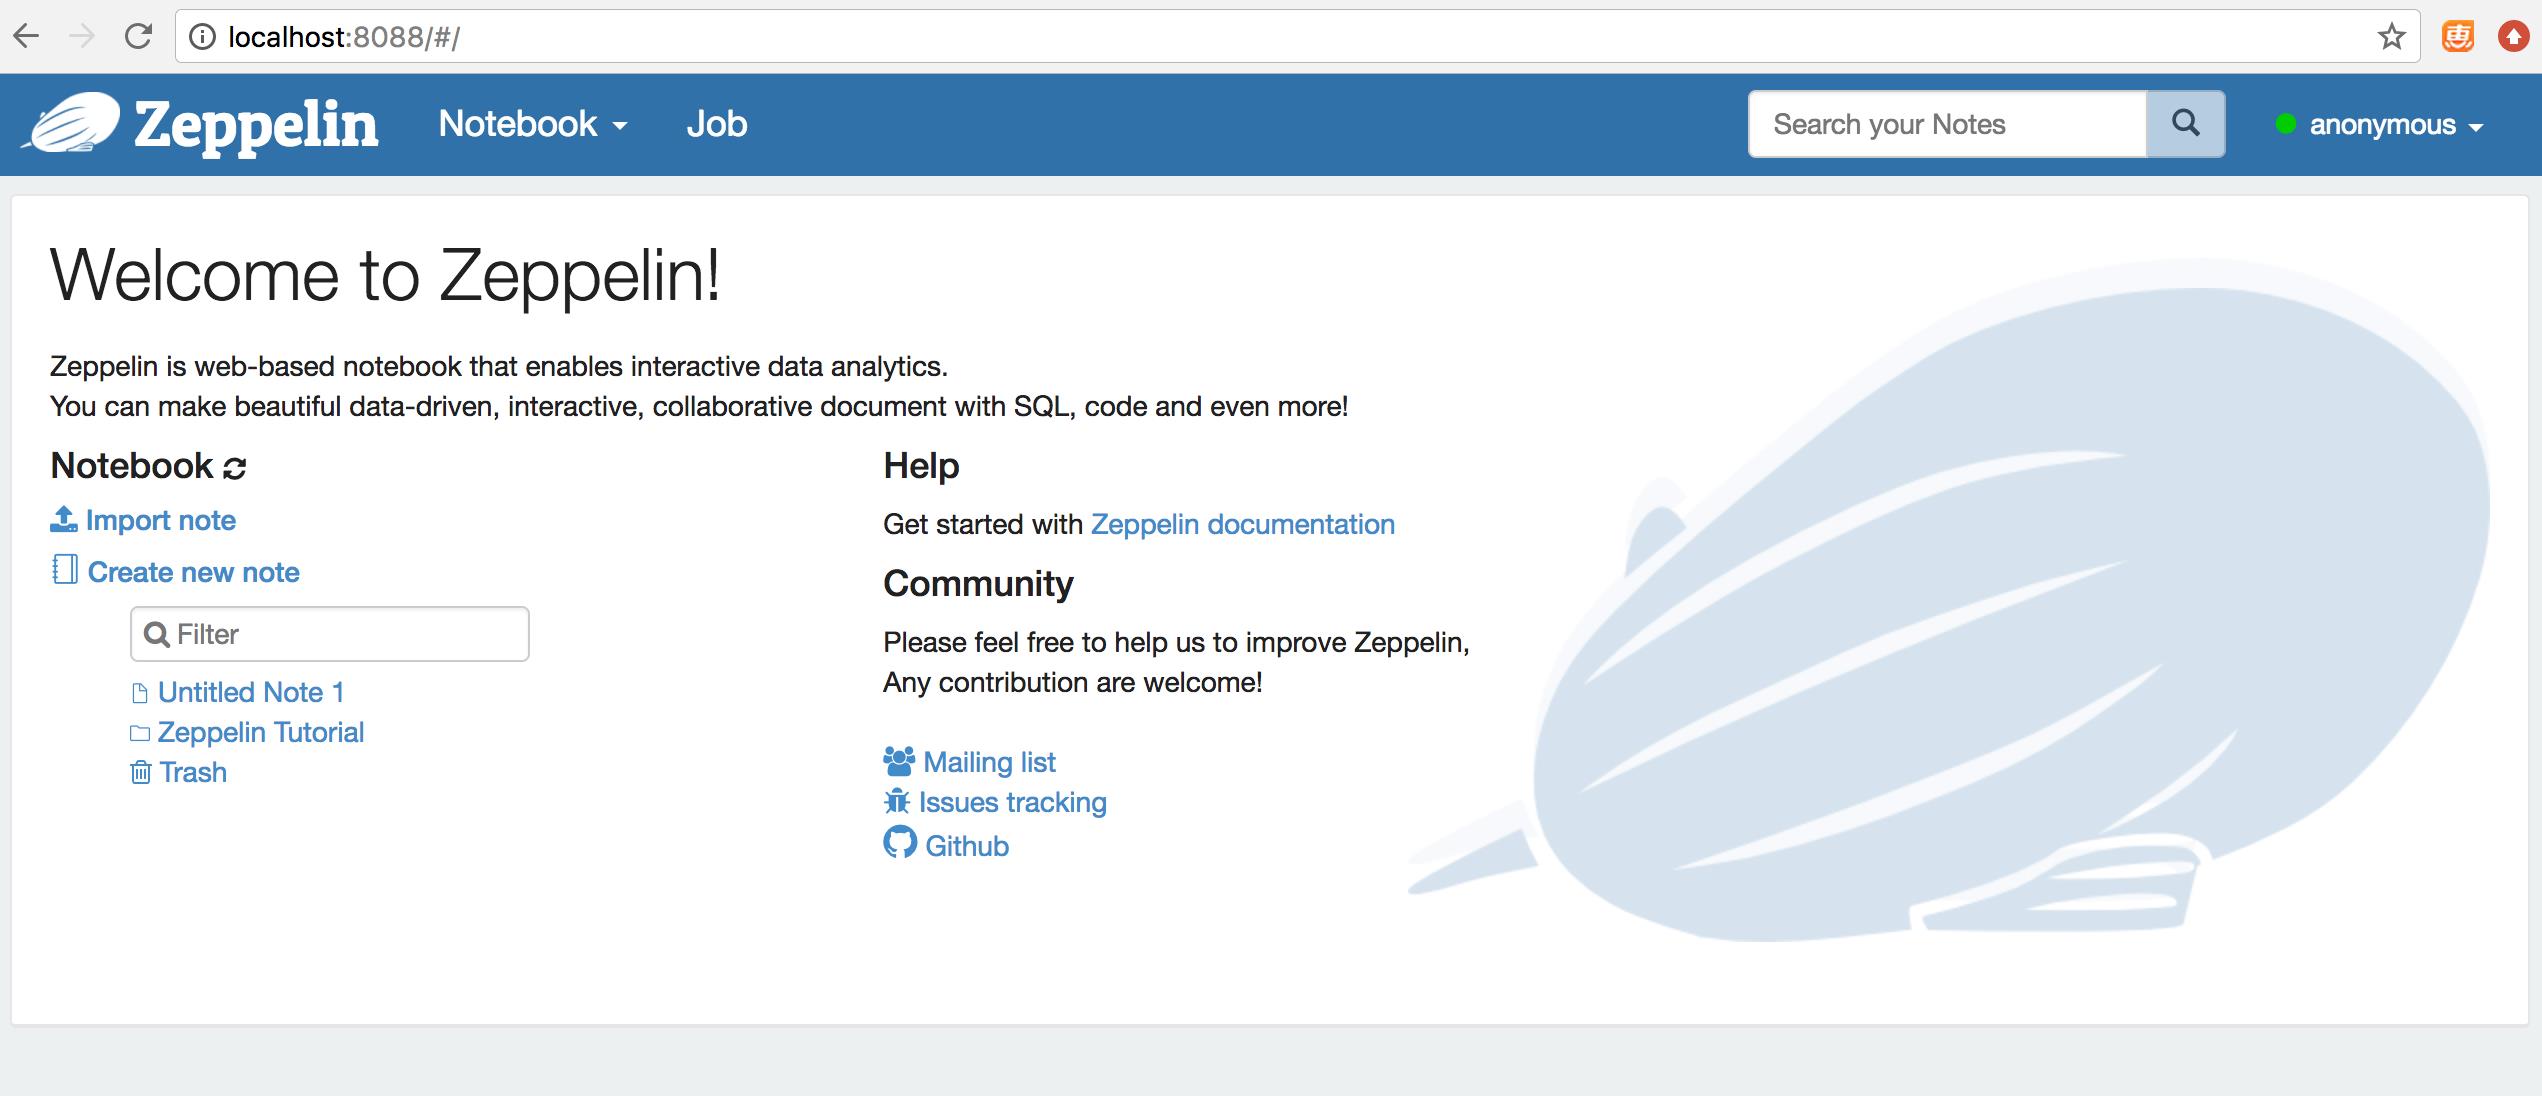Open the Zeppelin documentation link
The image size is (2542, 1096).
(1242, 524)
